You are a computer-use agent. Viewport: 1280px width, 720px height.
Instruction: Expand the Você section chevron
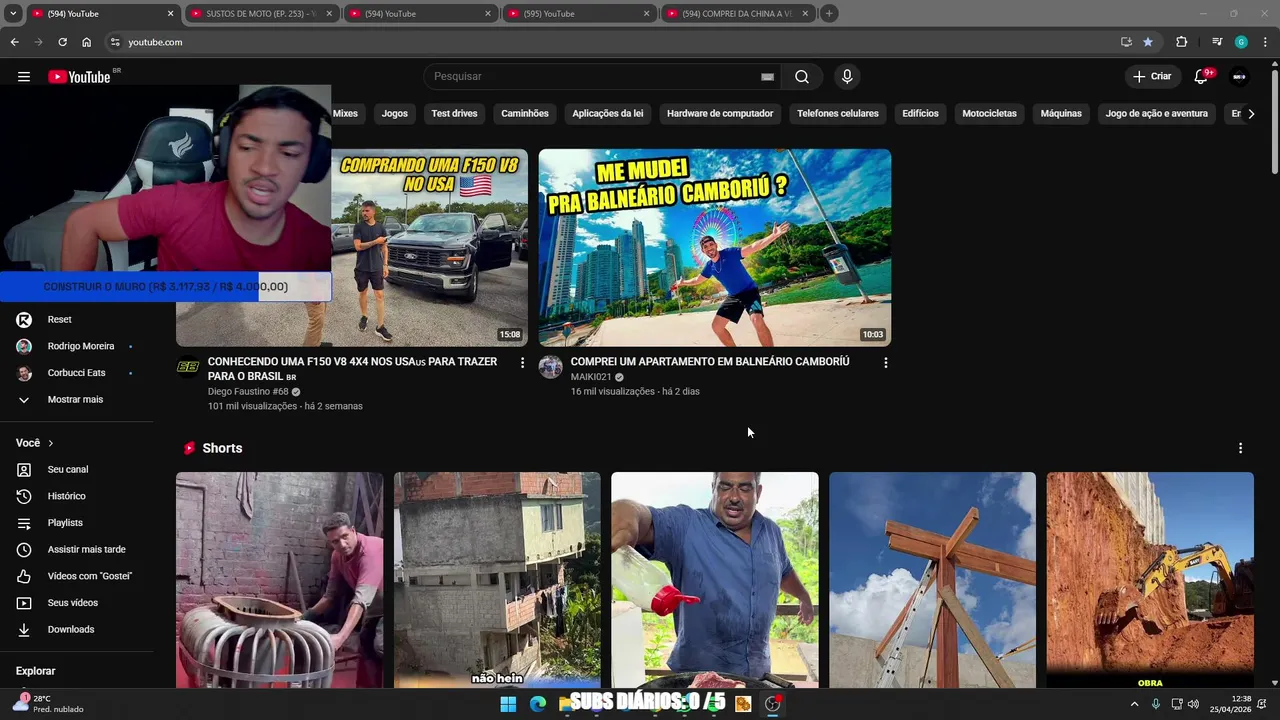click(51, 443)
